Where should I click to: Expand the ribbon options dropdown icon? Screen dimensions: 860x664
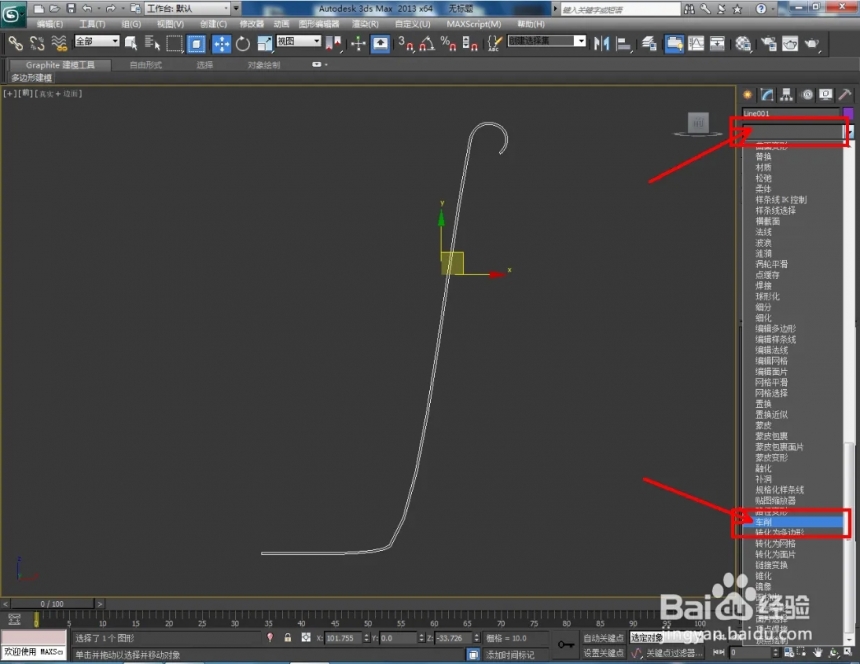[x=319, y=64]
